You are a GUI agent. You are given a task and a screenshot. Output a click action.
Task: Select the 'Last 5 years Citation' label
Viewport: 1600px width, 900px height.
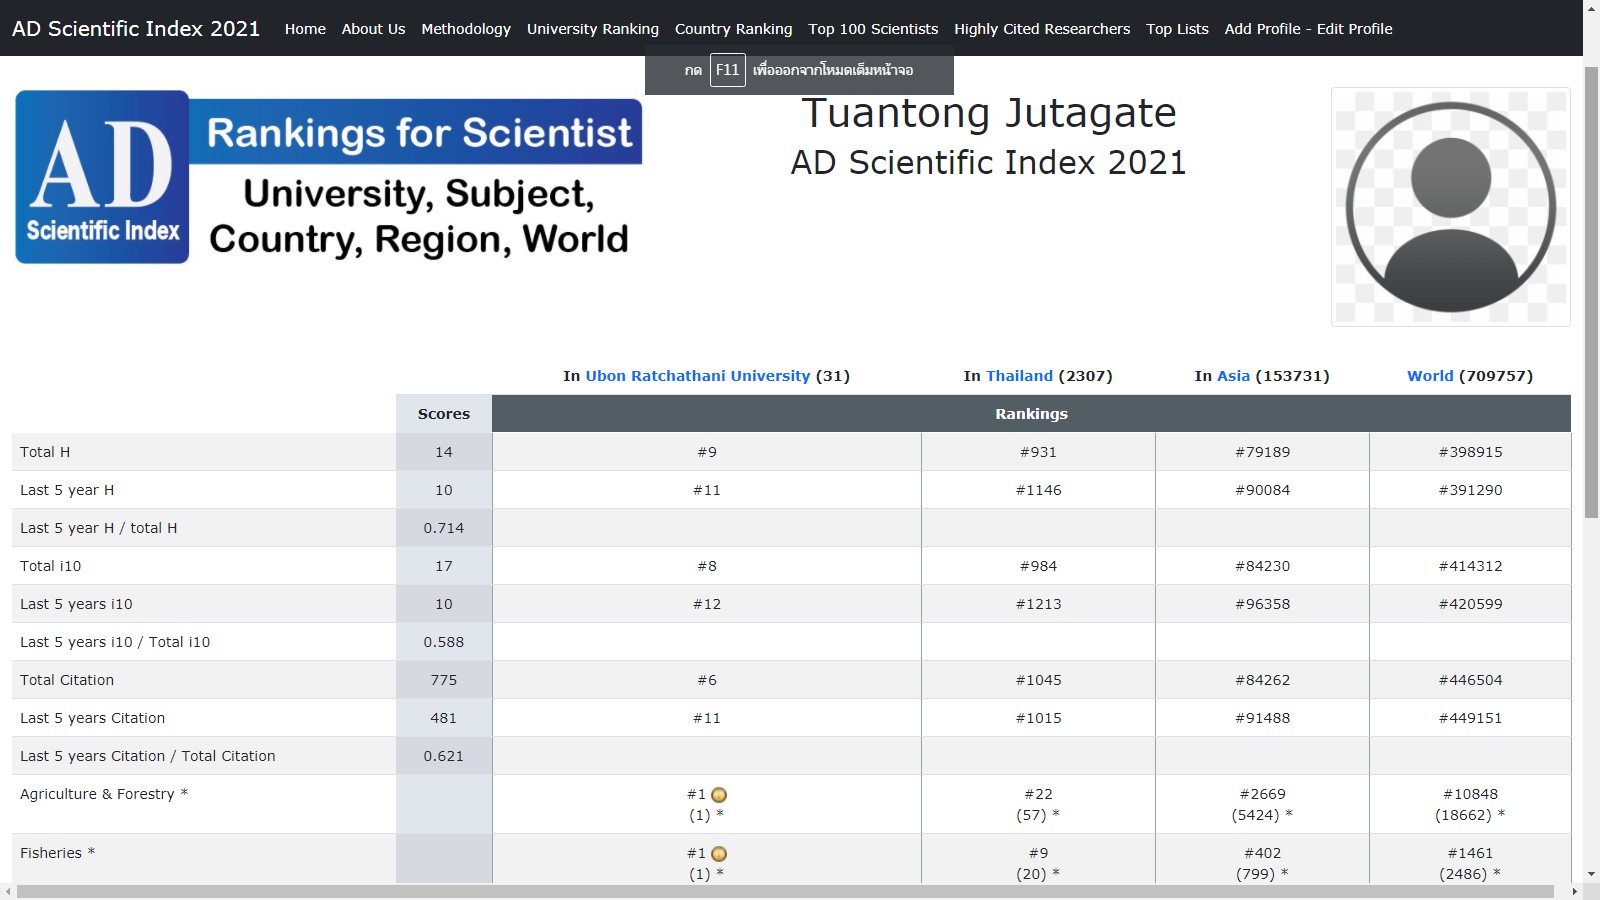93,718
